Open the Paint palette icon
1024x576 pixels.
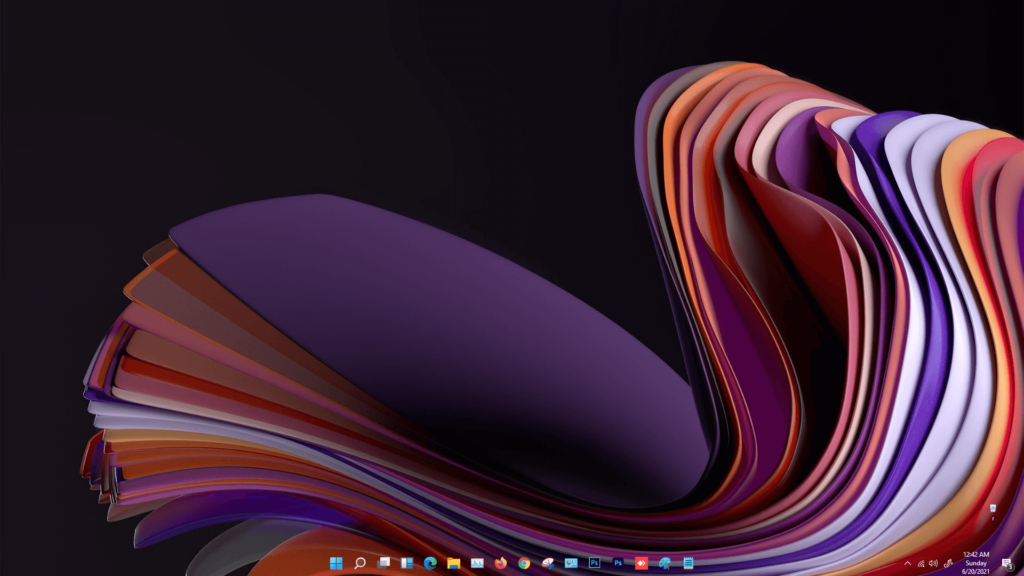pos(665,563)
